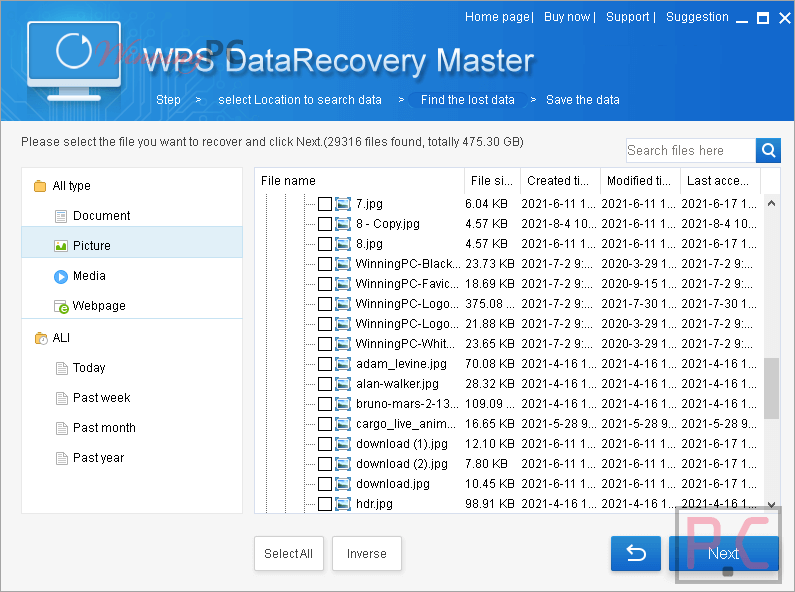Click the All type folder icon
This screenshot has height=592, width=795.
pos(40,186)
